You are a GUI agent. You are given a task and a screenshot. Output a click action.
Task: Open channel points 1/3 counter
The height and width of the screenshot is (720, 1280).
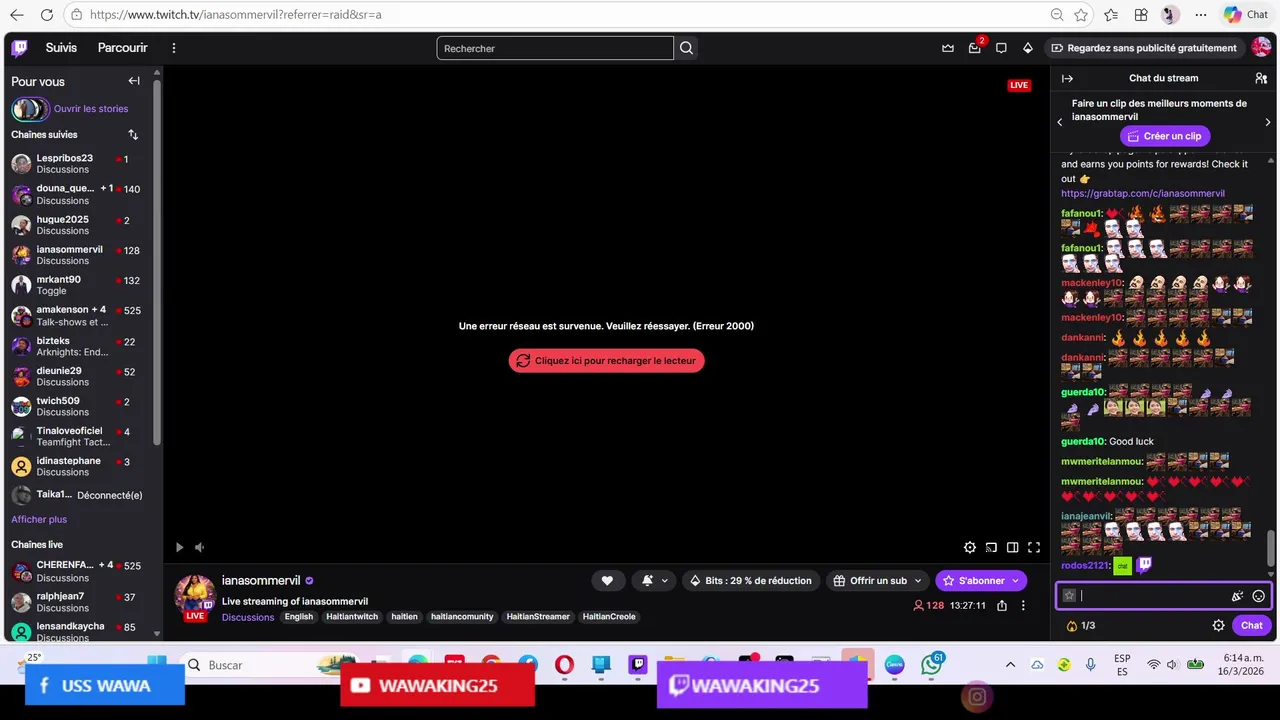(1080, 625)
